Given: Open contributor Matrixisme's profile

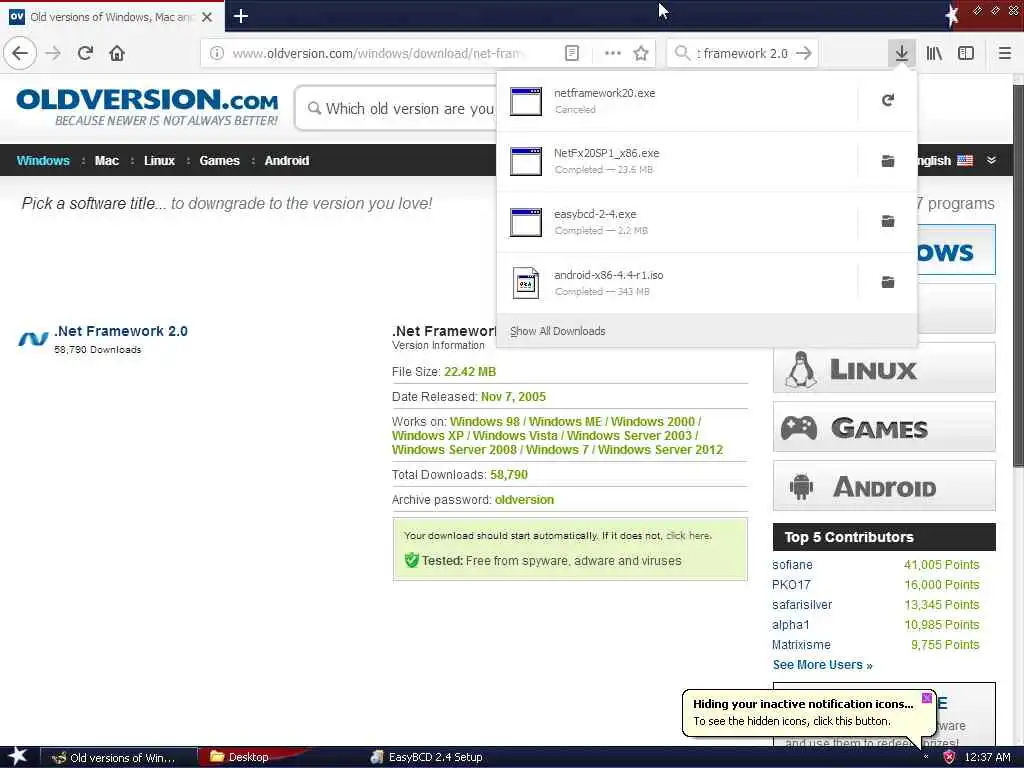Looking at the screenshot, I should coord(801,645).
